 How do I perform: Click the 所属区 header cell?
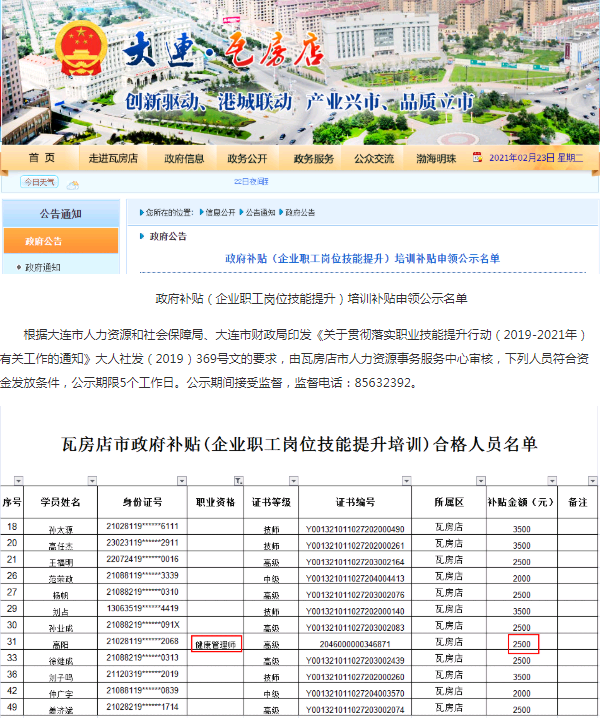[449, 502]
